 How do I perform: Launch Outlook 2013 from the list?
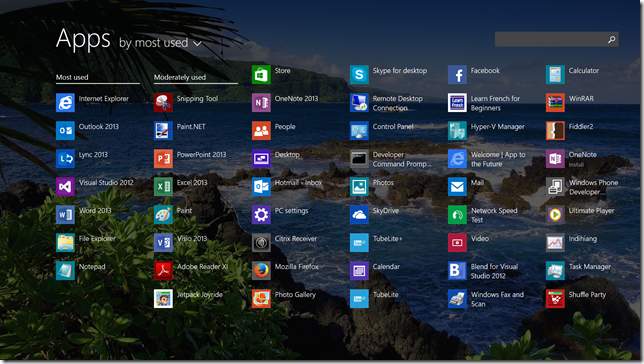coord(65,131)
